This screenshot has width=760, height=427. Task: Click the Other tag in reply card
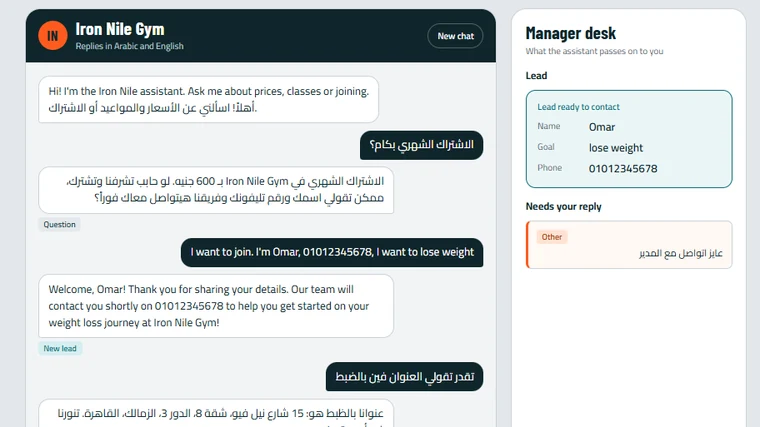coord(552,237)
